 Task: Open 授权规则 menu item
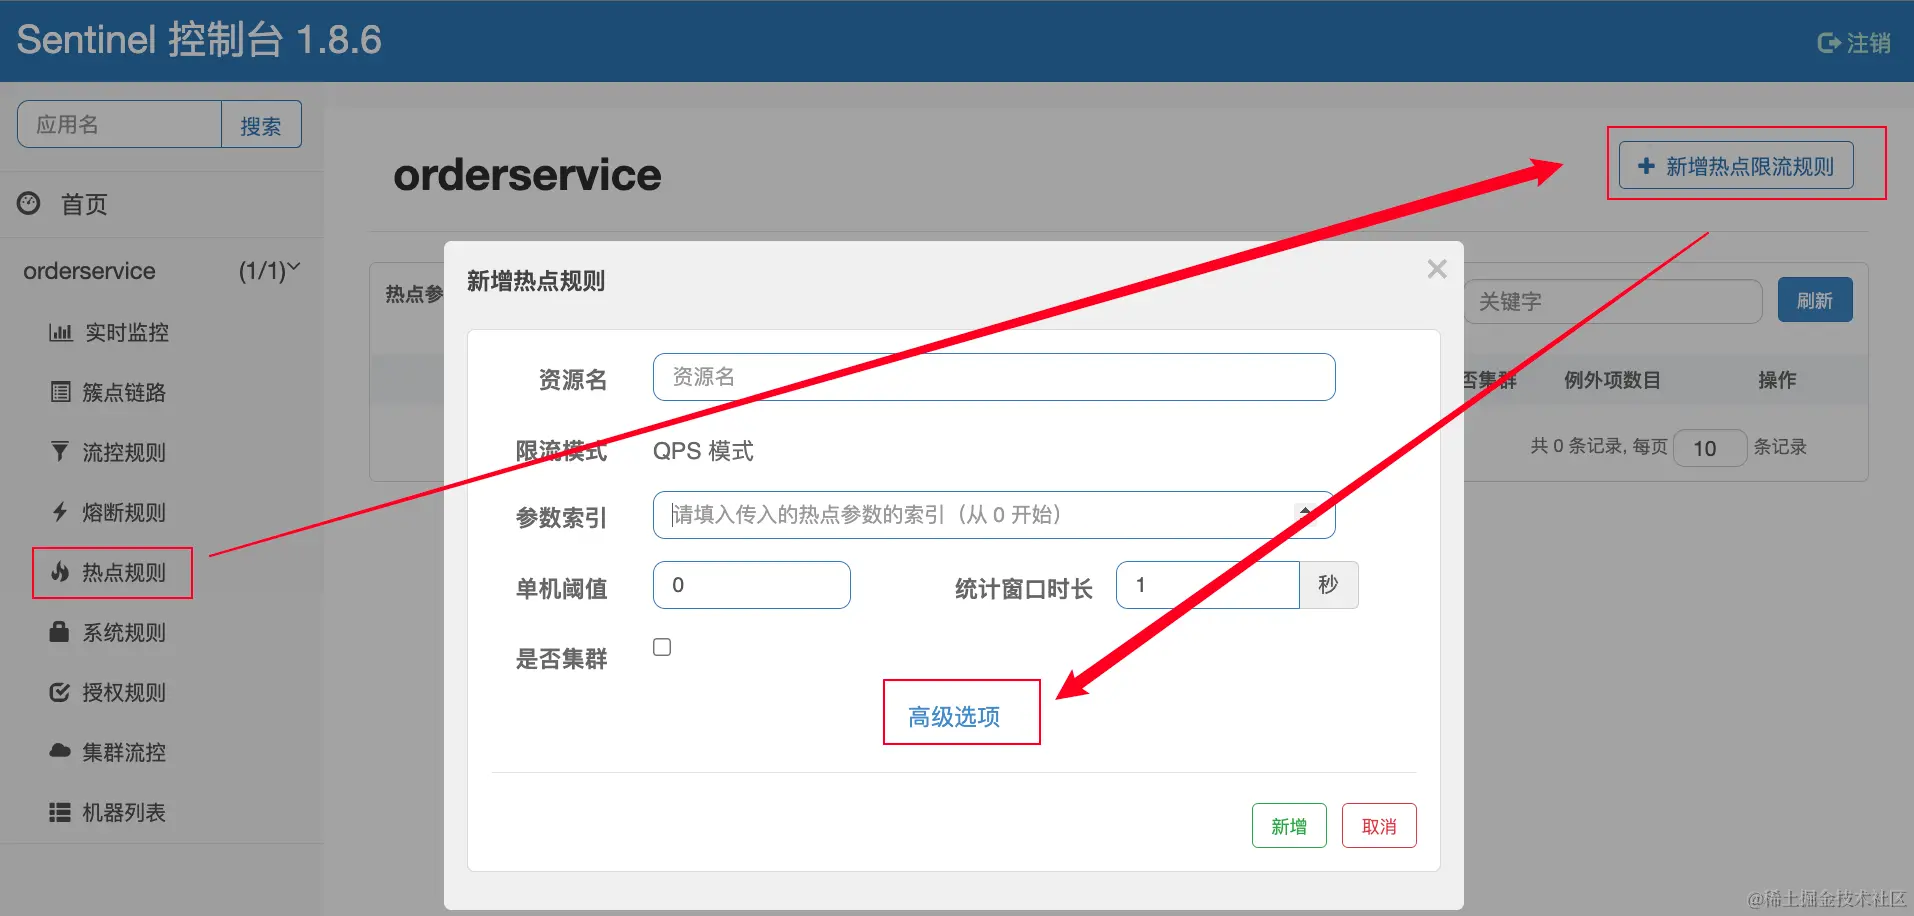(x=108, y=692)
